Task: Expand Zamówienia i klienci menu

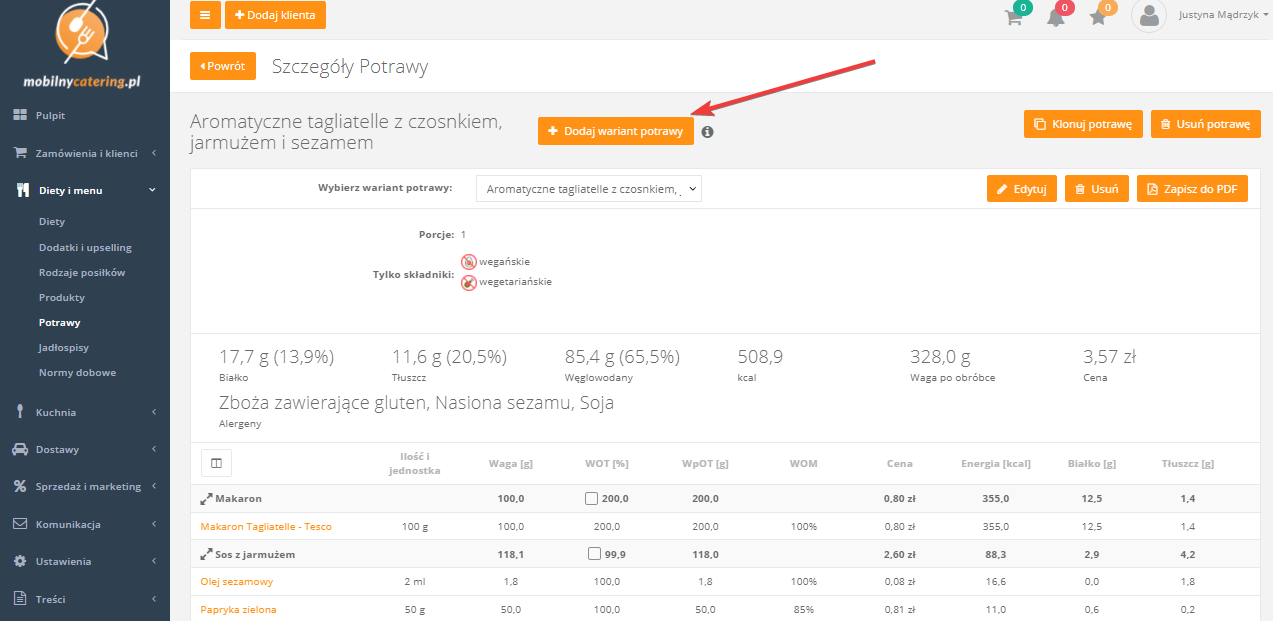Action: point(85,153)
